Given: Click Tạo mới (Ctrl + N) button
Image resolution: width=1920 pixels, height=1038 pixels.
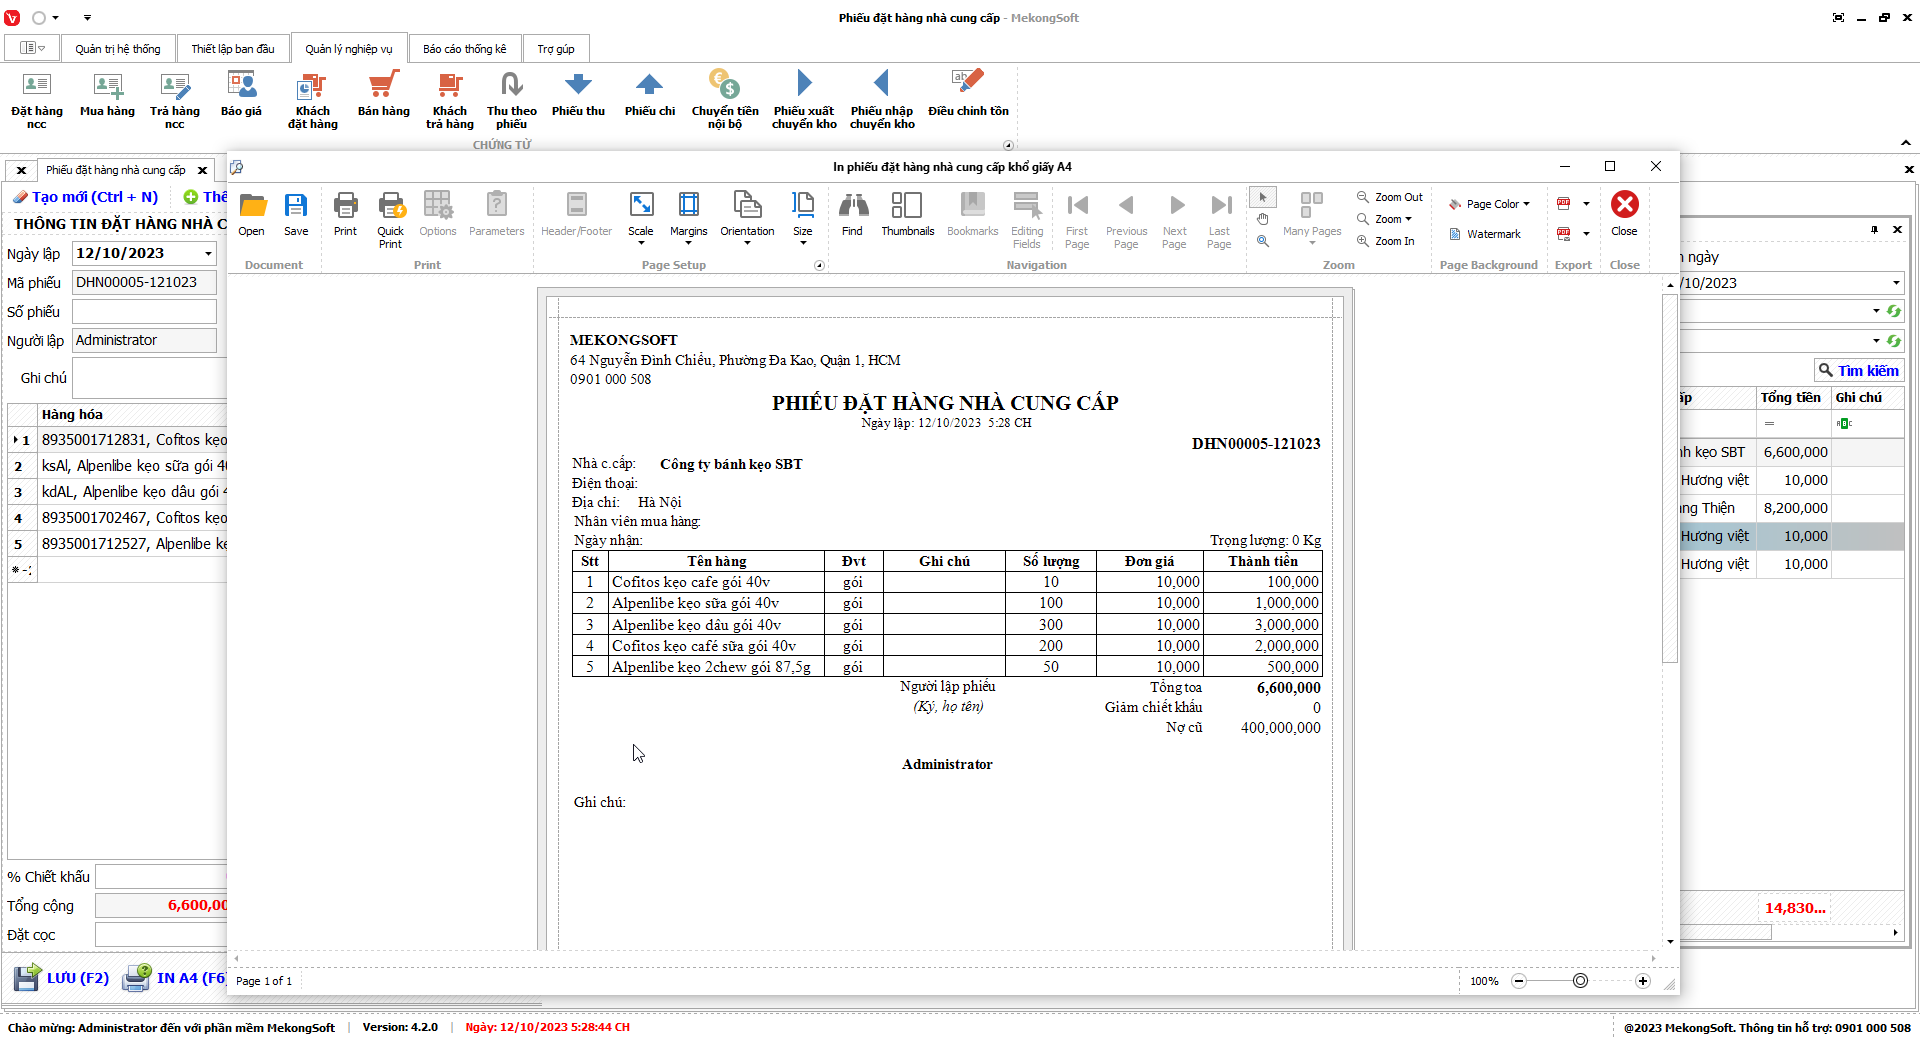Looking at the screenshot, I should 87,197.
